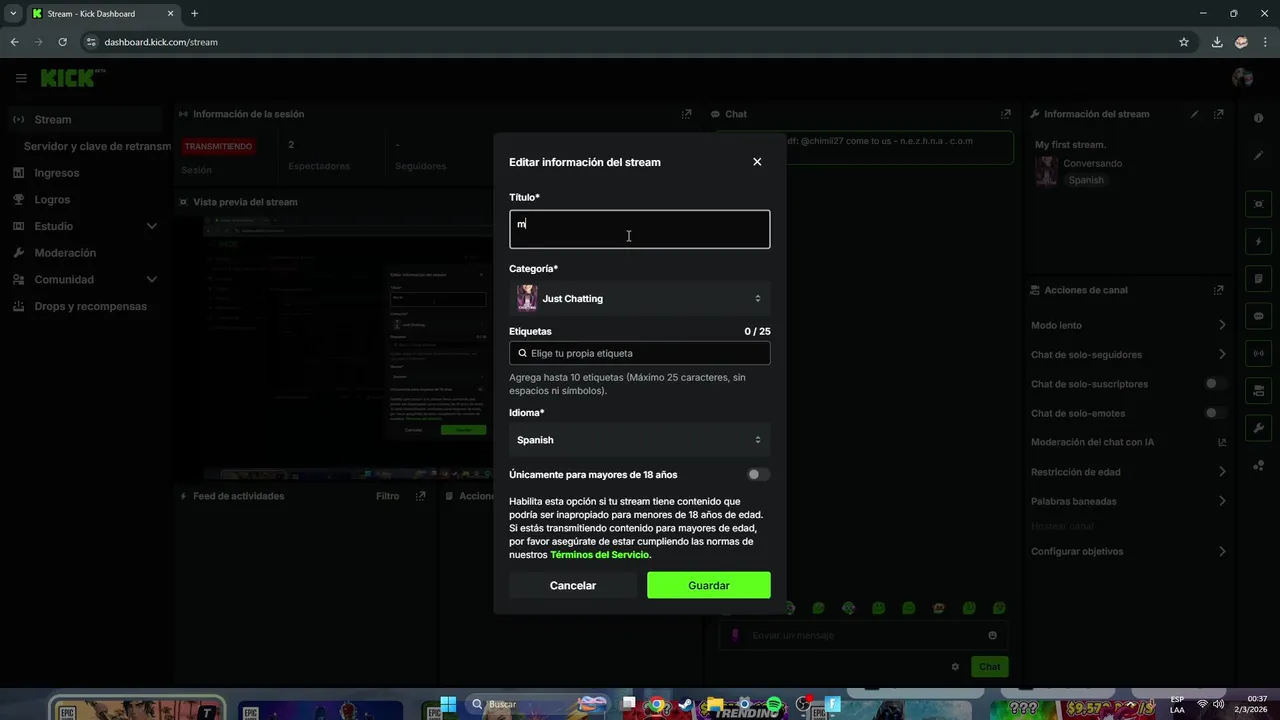1280x720 pixels.
Task: Click the broadcast signal icon in right rail
Action: (x=1259, y=353)
